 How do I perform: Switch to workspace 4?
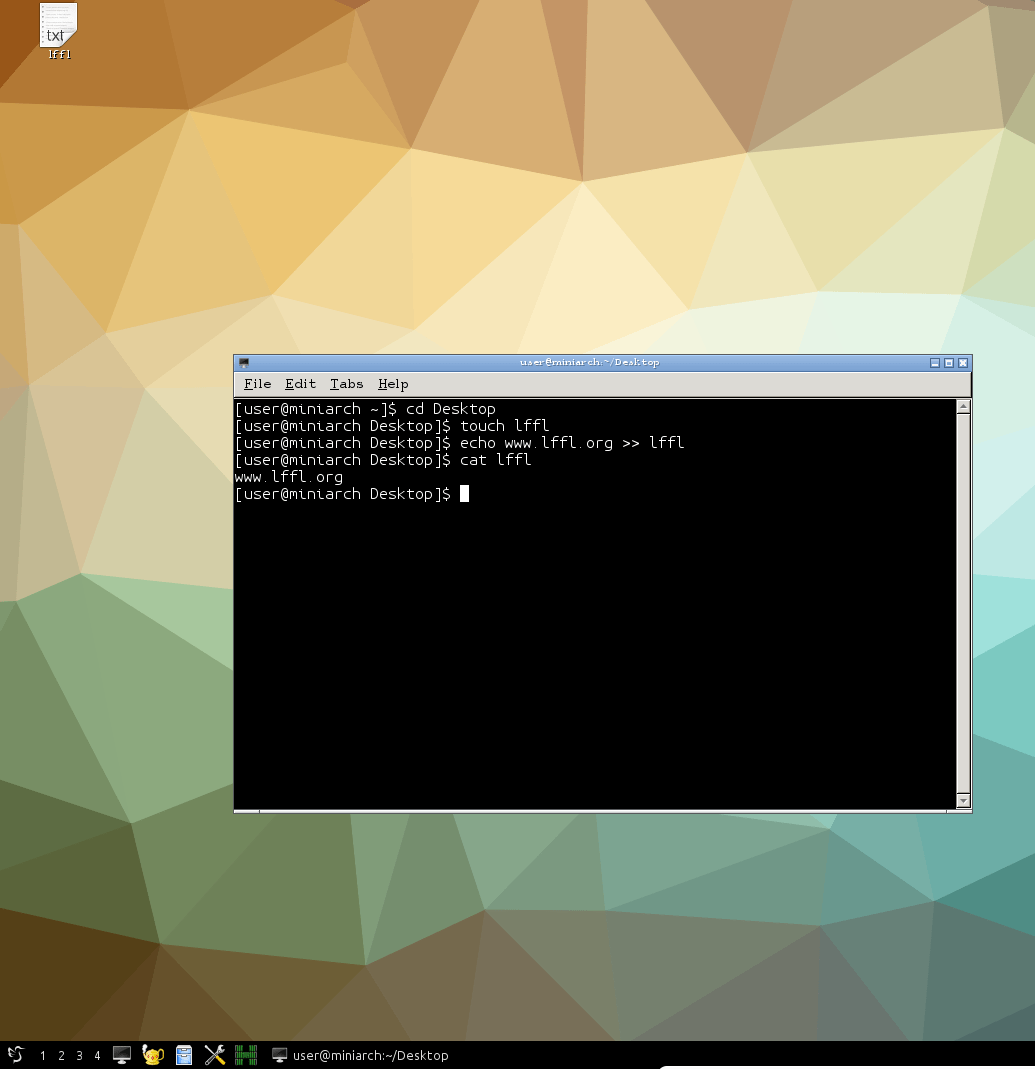pyautogui.click(x=97, y=1055)
